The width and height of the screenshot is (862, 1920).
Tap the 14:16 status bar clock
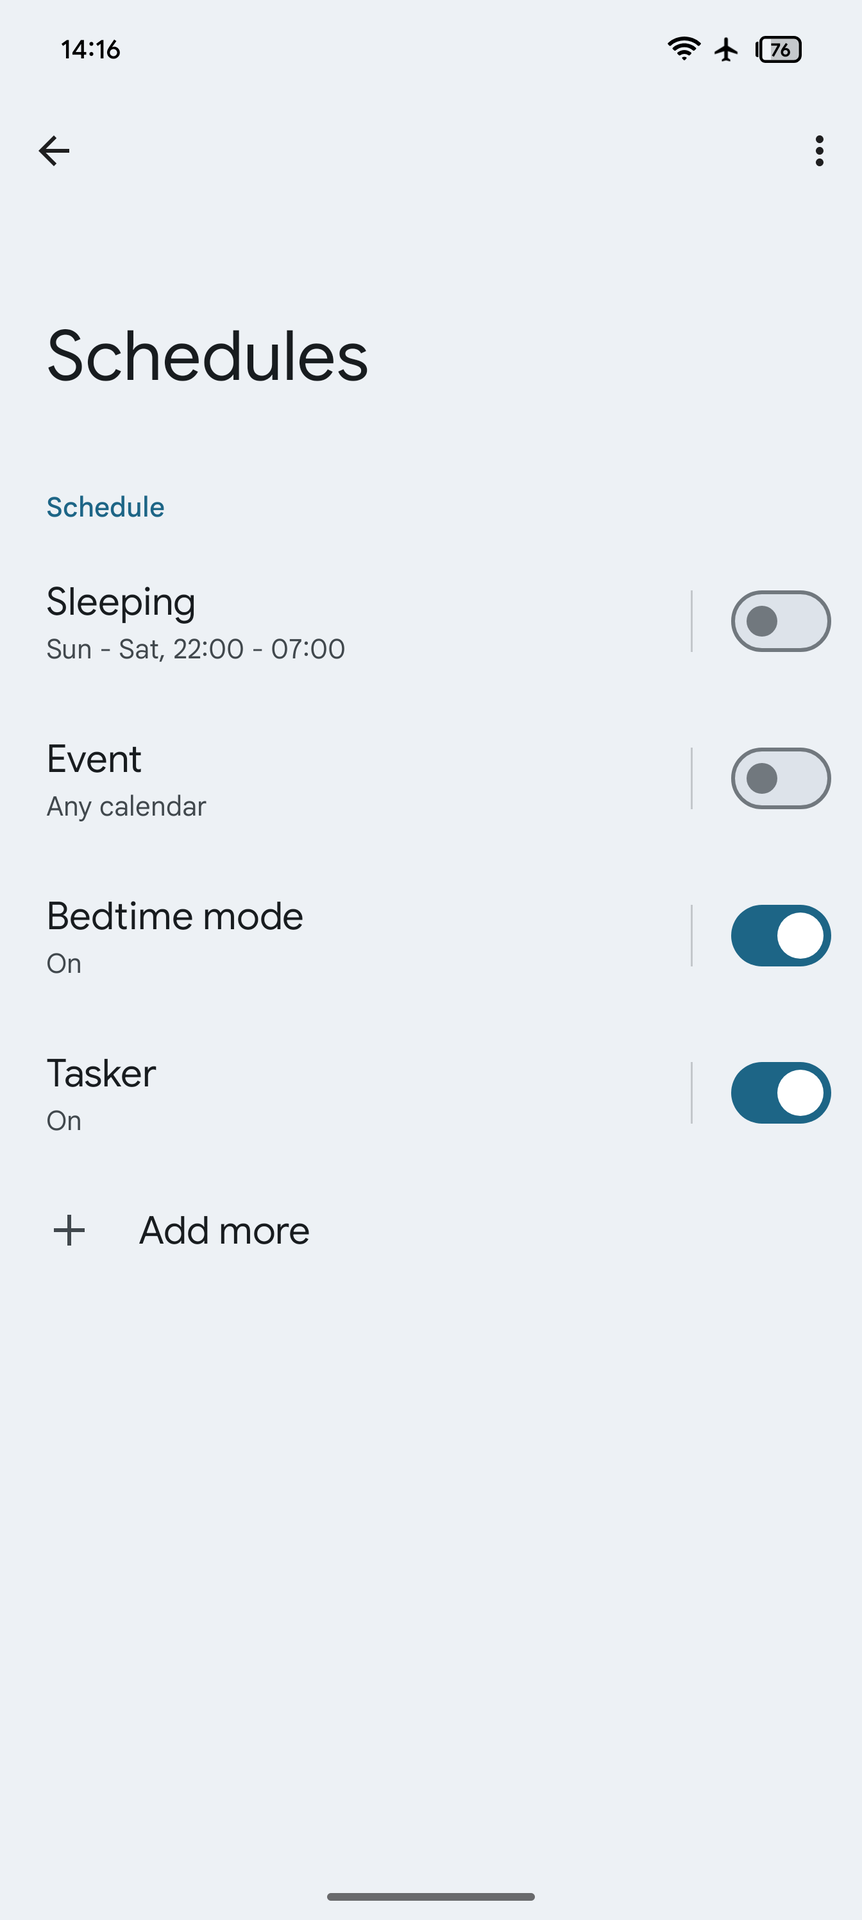90,49
